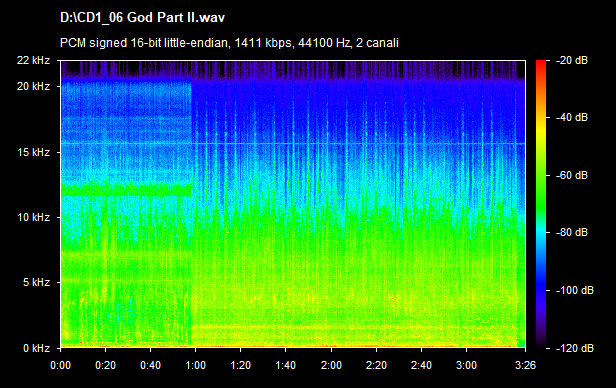Image resolution: width=616 pixels, height=388 pixels.
Task: Click the 15 kHz frequency axis label
Action: click(33, 152)
